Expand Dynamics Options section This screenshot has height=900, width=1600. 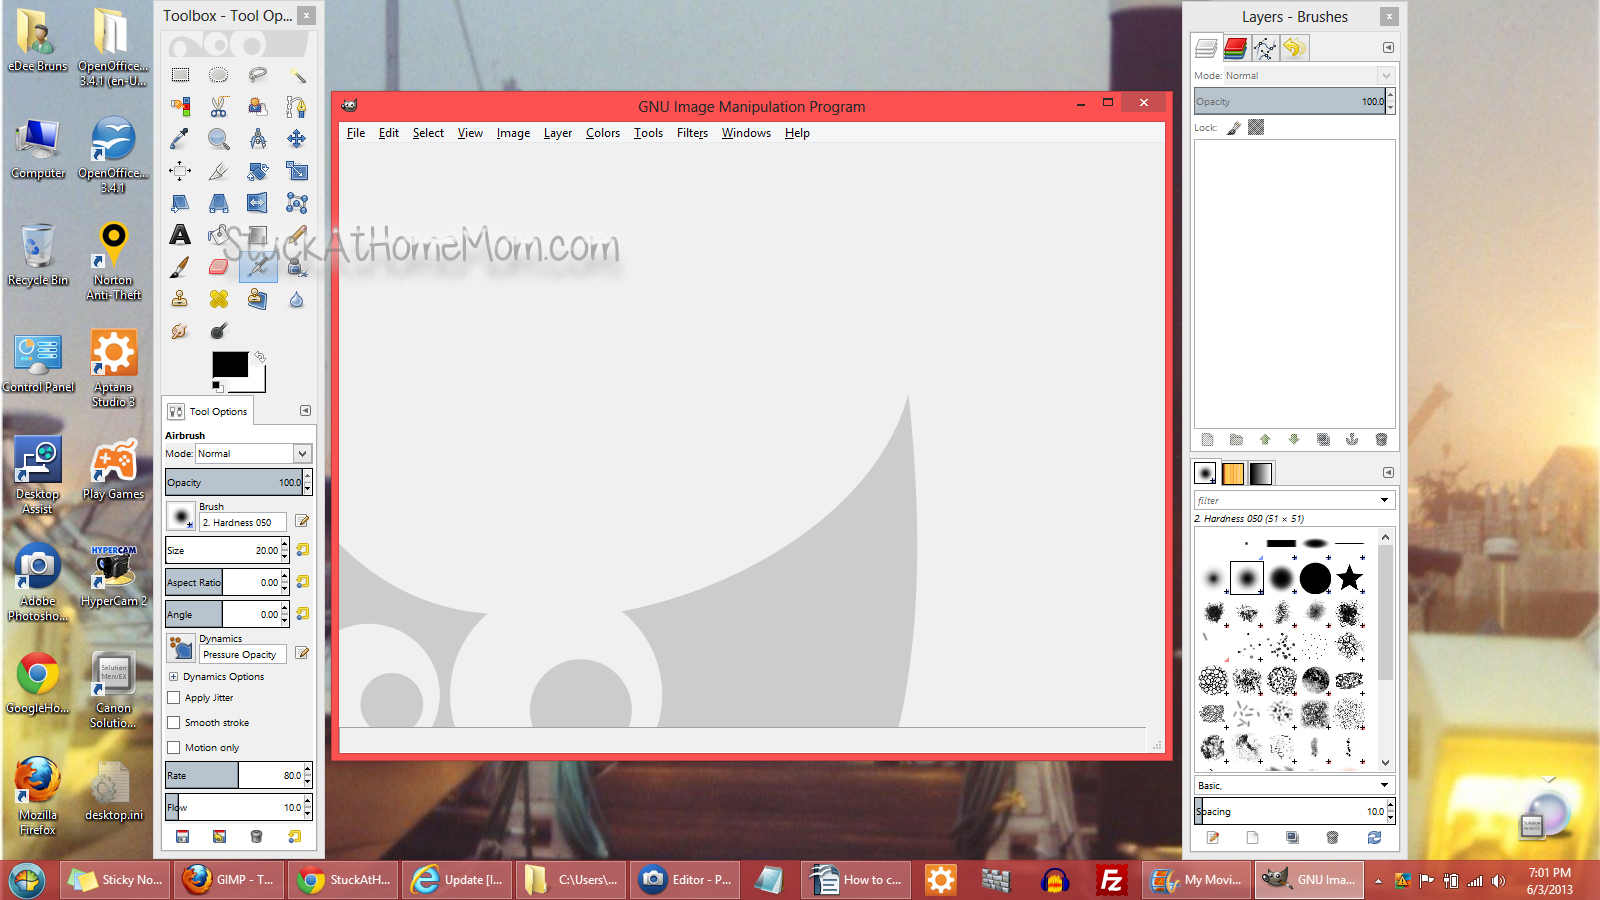tap(173, 677)
